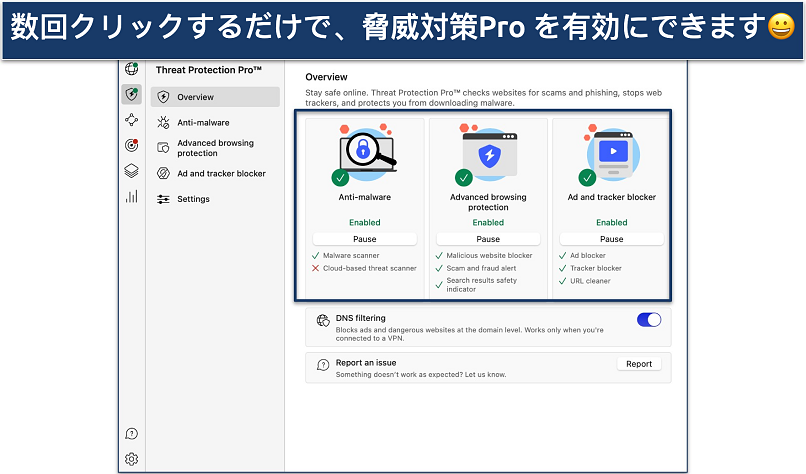Open the app settings gear icon
The image size is (806, 474).
tap(132, 459)
